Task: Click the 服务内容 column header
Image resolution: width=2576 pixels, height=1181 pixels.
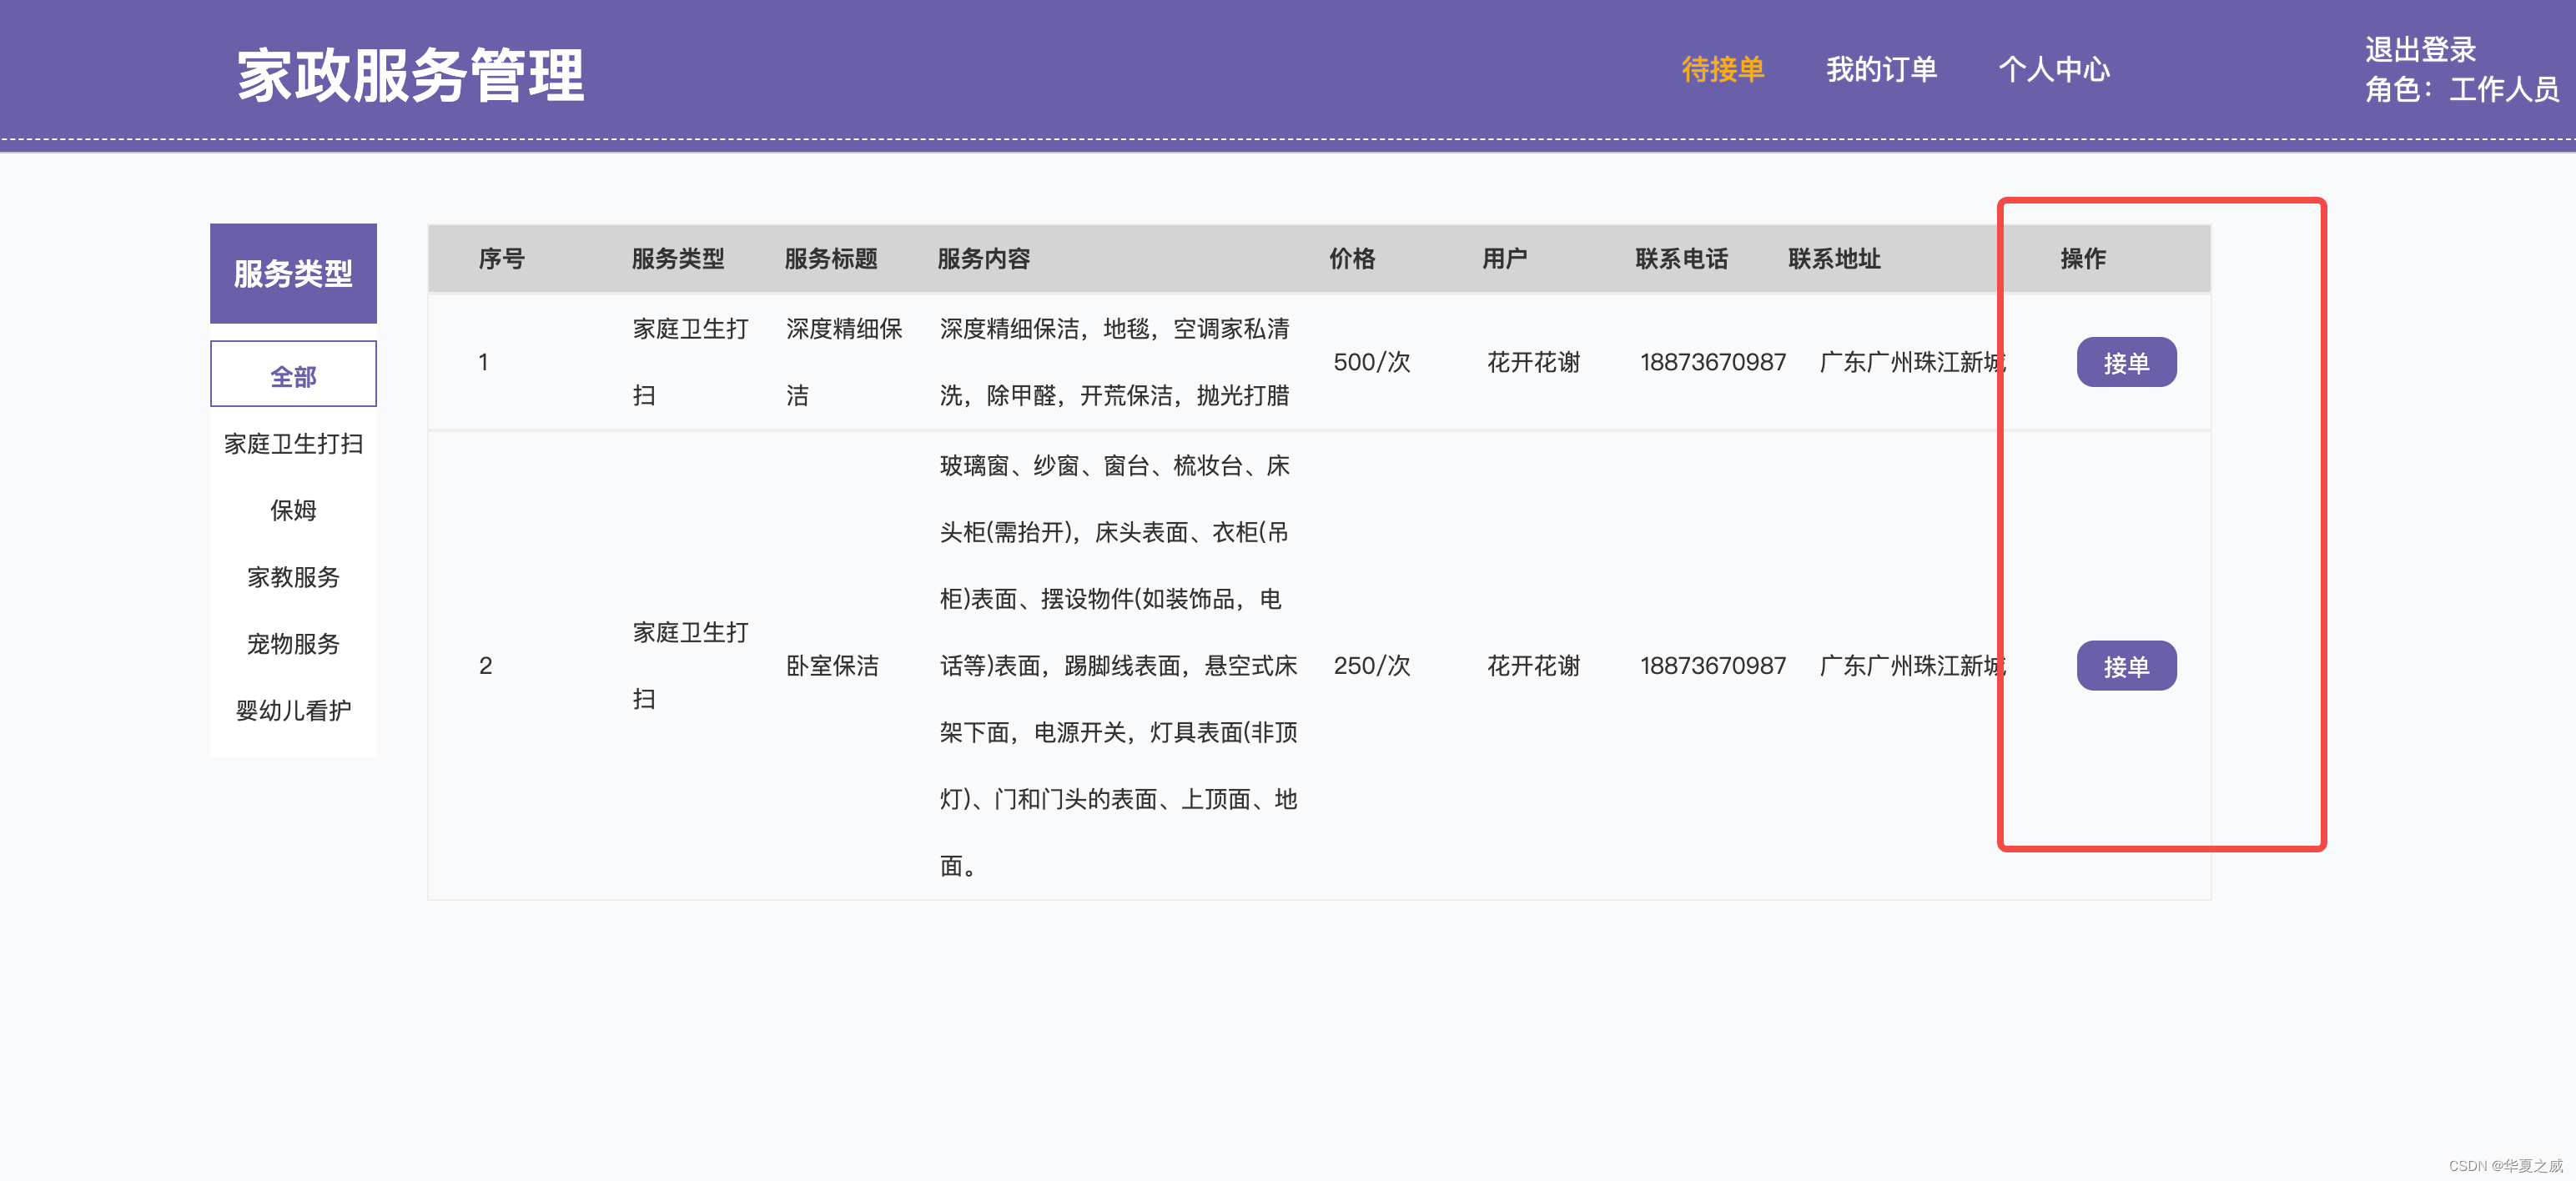Action: pyautogui.click(x=983, y=259)
